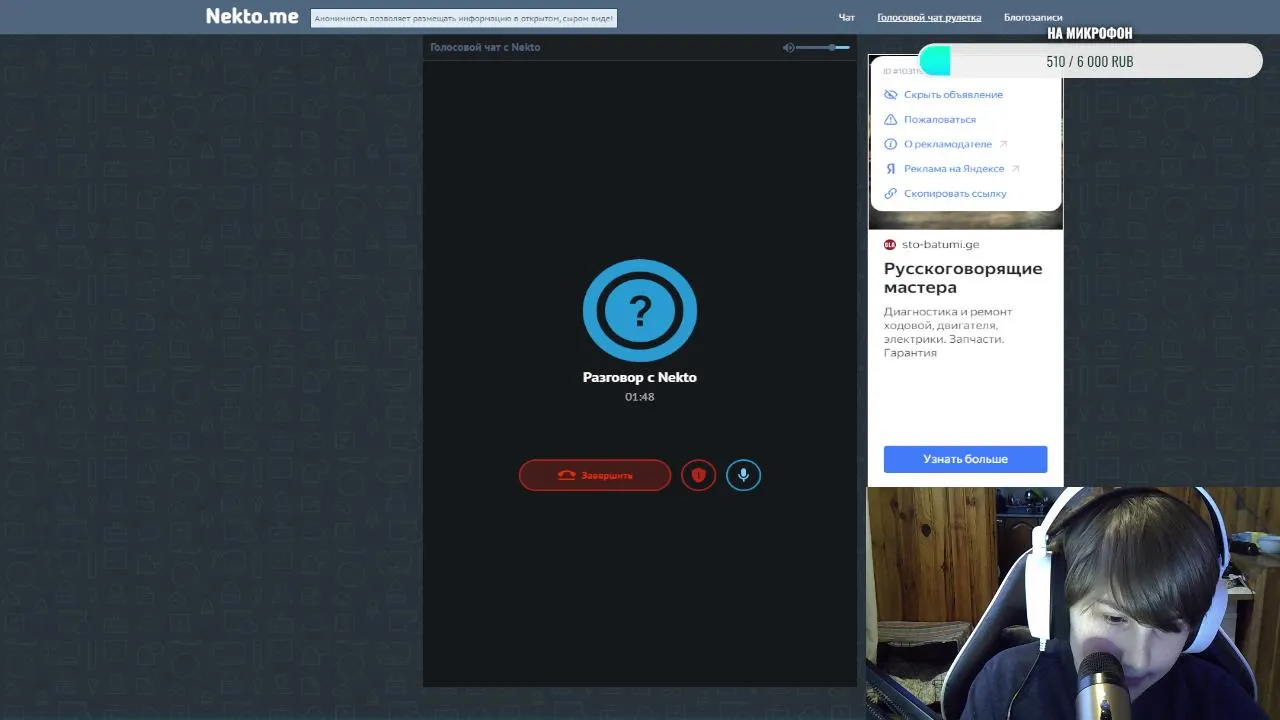Click the warning triangle complaint icon
This screenshot has height=720, width=1280.
point(890,119)
